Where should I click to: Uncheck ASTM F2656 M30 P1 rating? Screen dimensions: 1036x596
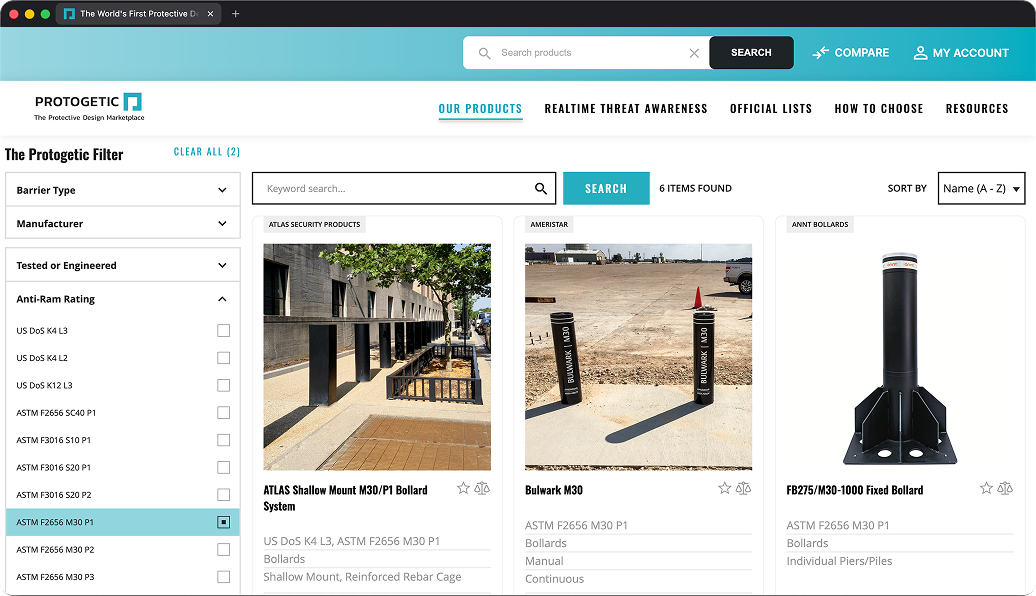(223, 522)
